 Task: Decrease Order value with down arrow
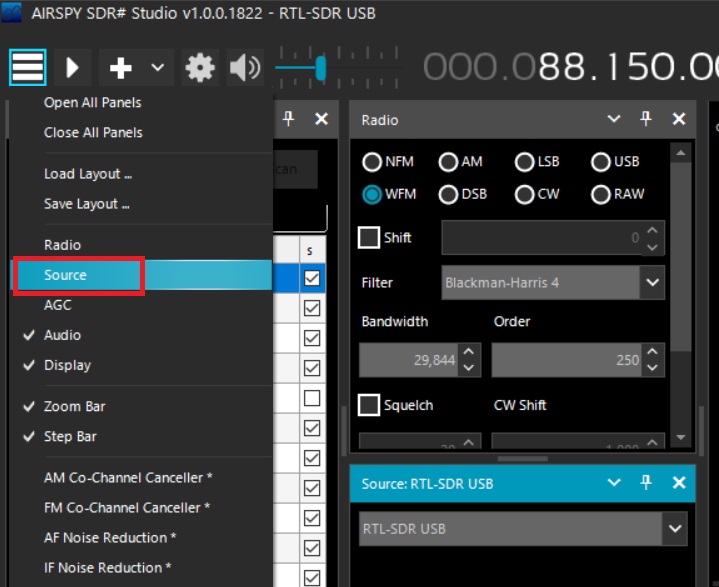click(x=653, y=368)
